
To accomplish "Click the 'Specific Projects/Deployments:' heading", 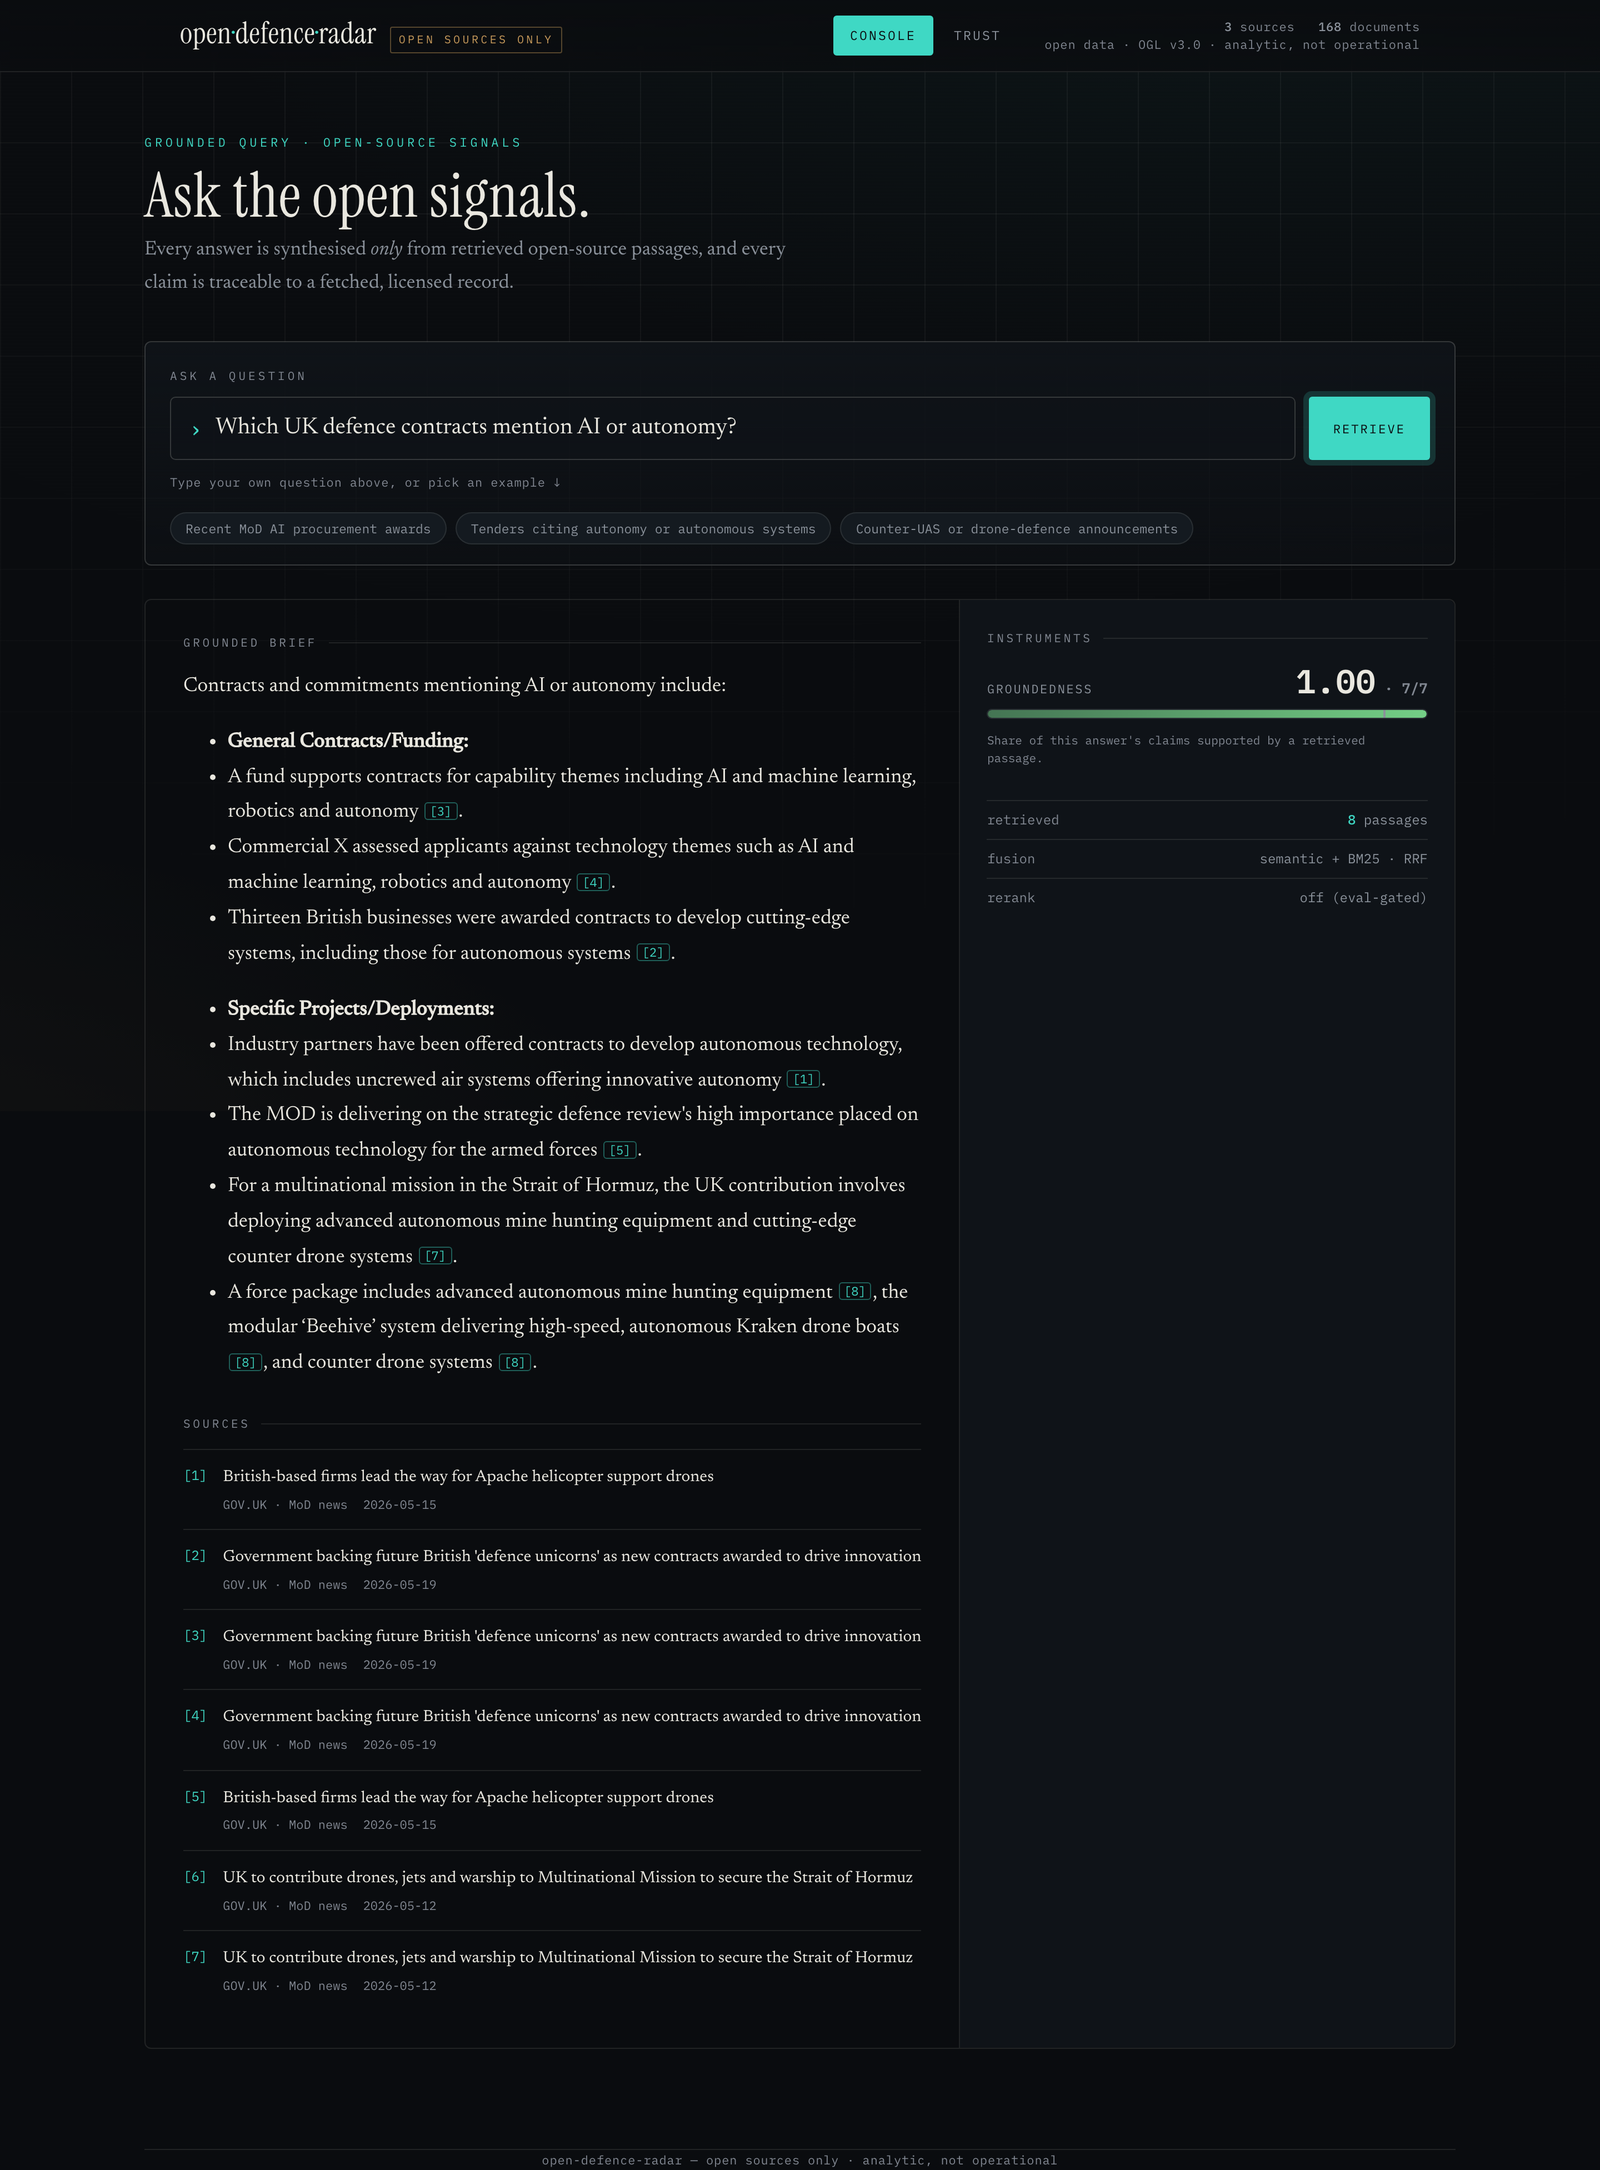I will [361, 1008].
